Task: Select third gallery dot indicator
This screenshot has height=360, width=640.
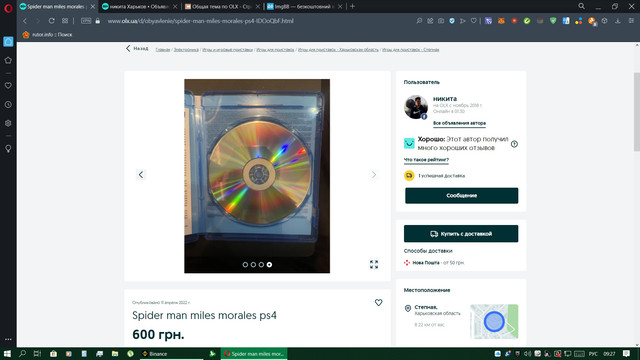Action: point(261,264)
